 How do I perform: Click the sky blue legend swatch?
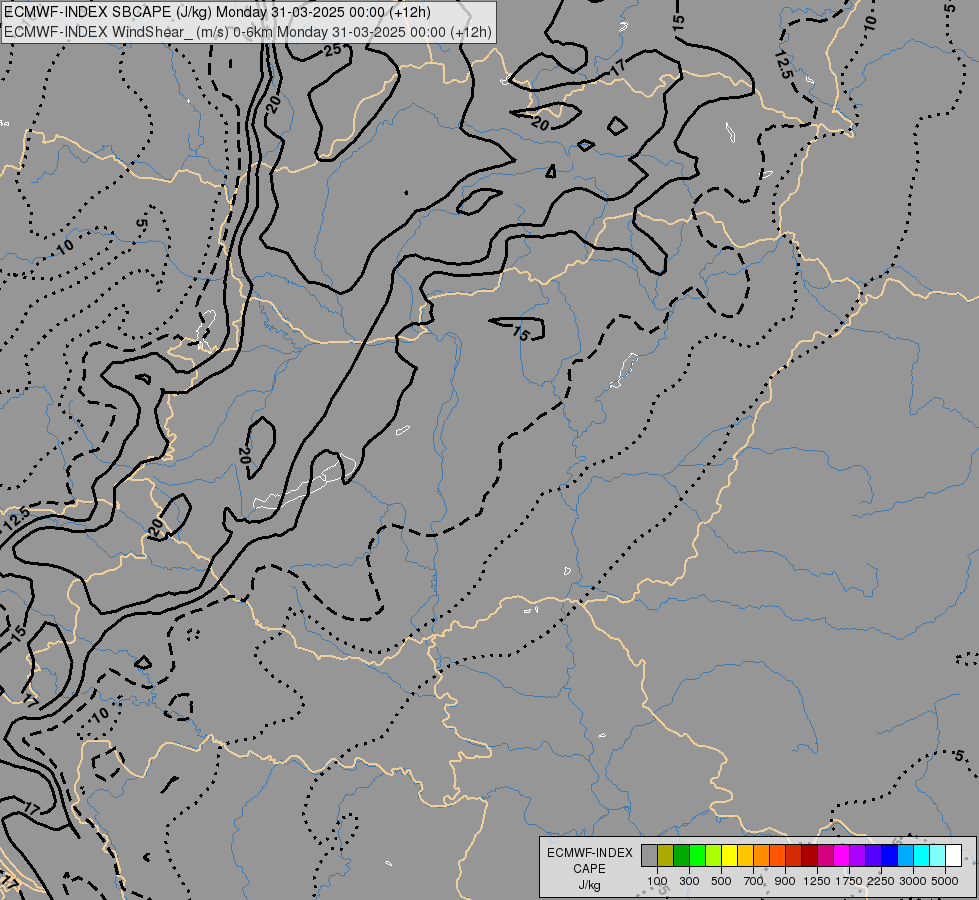pyautogui.click(x=905, y=856)
